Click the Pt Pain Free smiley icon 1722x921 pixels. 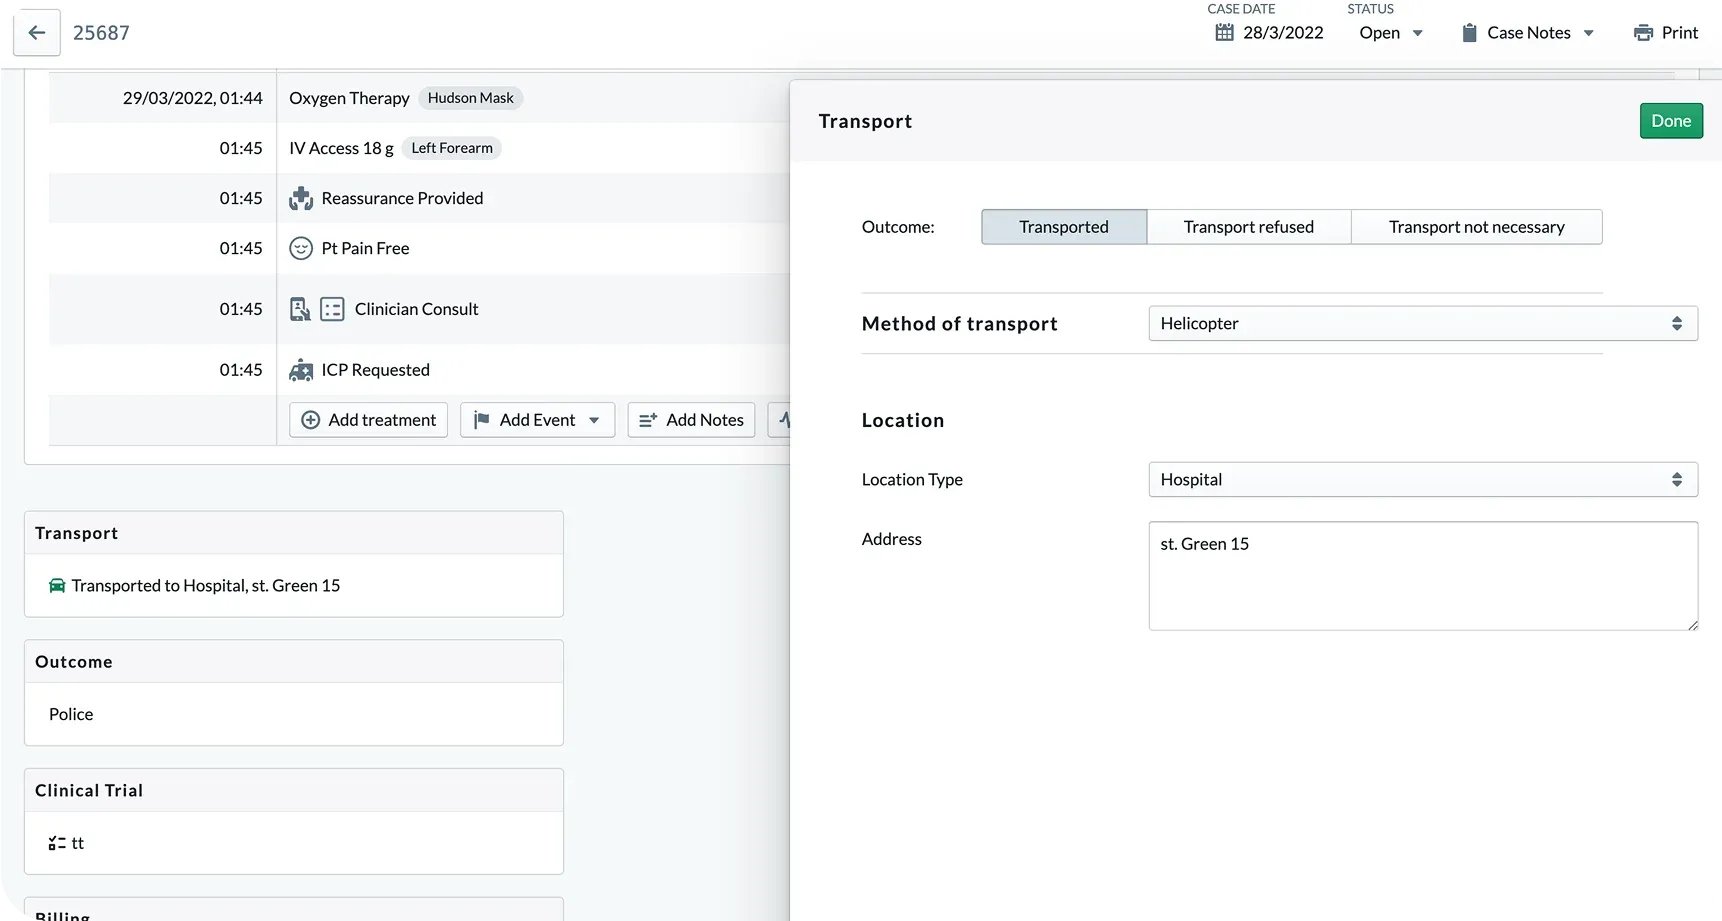click(x=301, y=248)
